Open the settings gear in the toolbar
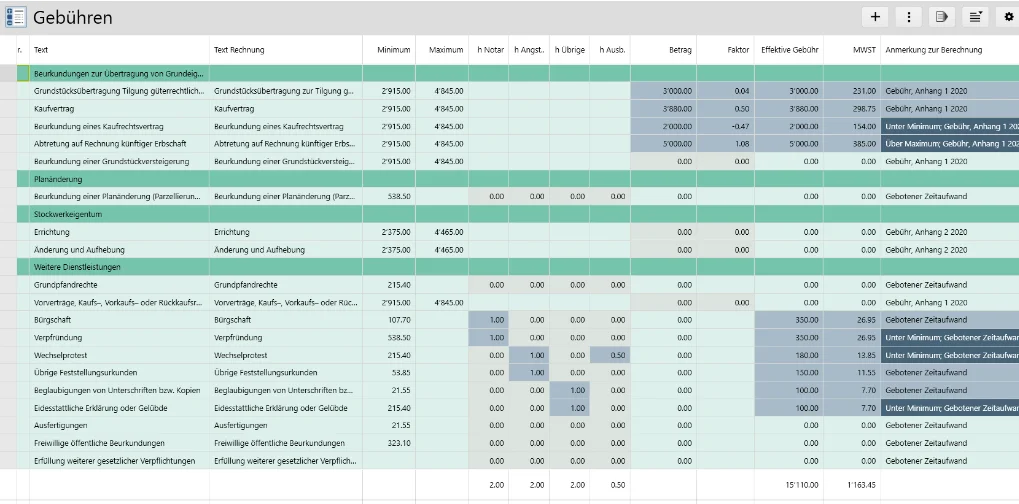Screen dimensions: 1019x504 point(1009,18)
